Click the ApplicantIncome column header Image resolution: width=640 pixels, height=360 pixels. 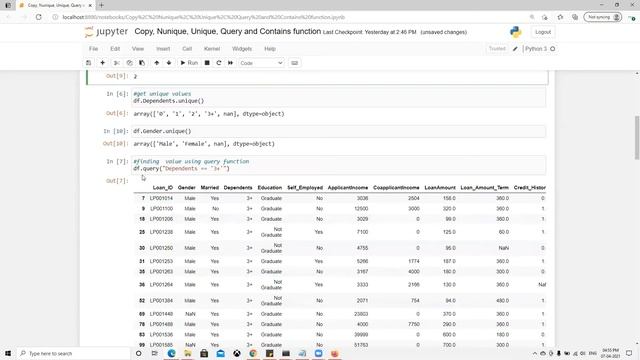click(x=348, y=188)
